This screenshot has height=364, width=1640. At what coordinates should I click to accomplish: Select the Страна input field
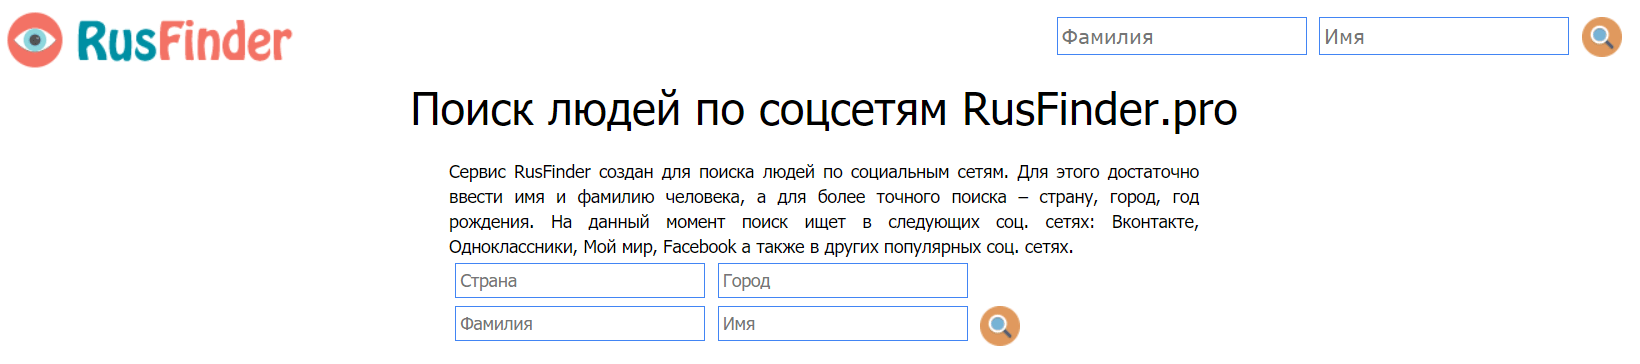[x=580, y=281]
